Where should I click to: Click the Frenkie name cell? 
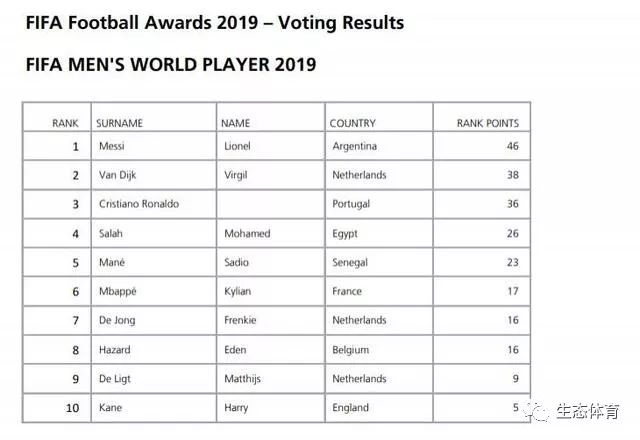click(271, 320)
